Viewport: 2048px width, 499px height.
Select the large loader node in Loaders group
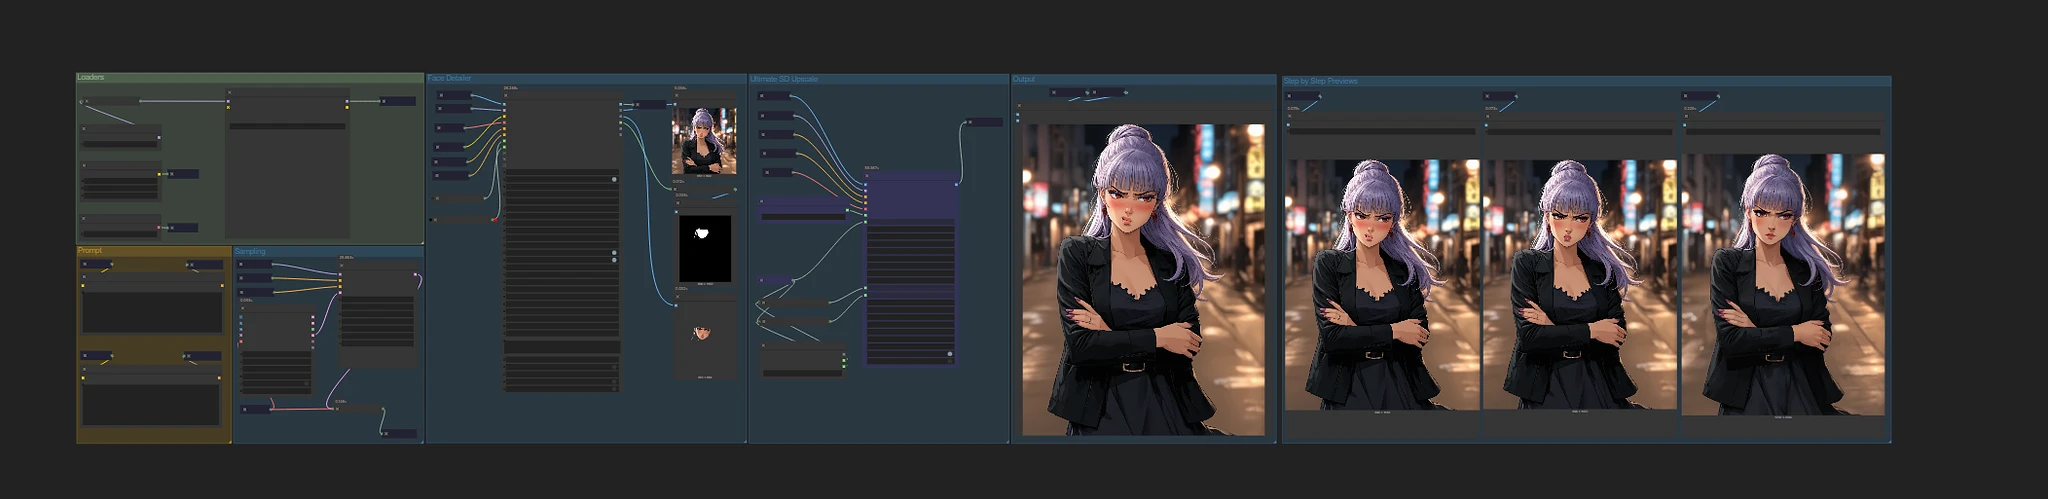(287, 163)
